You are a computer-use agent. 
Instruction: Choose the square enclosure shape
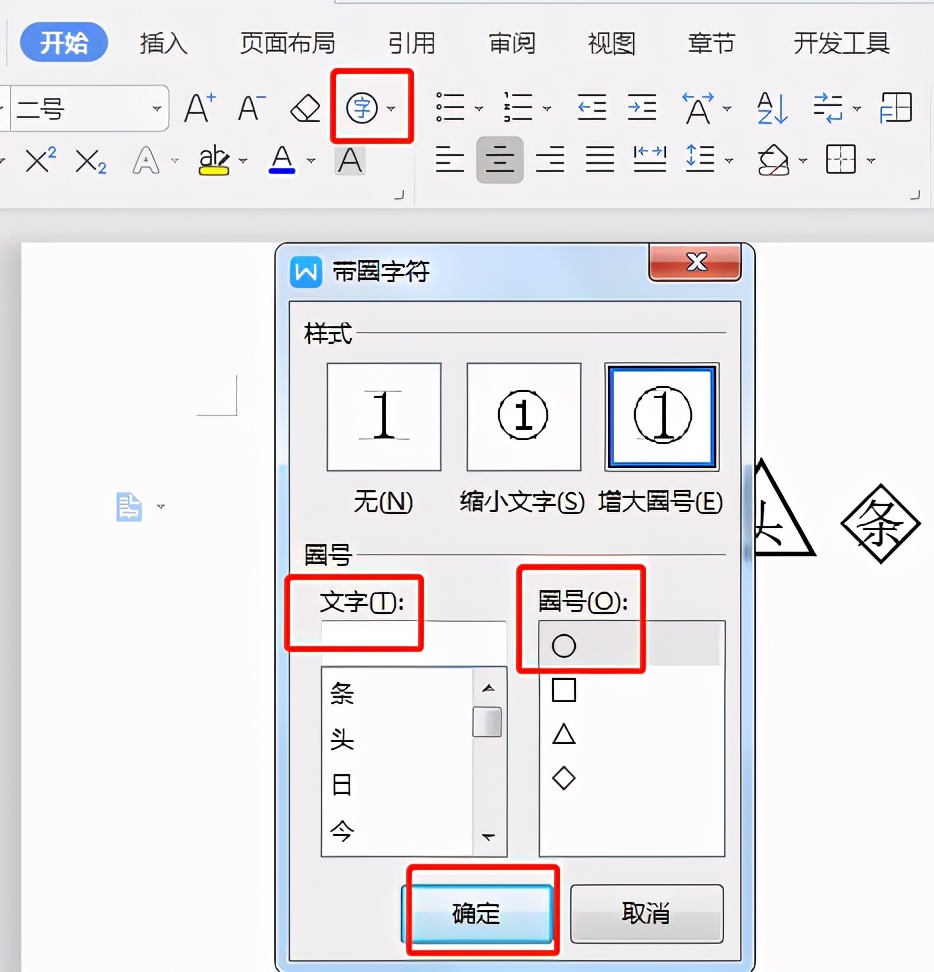[x=564, y=689]
